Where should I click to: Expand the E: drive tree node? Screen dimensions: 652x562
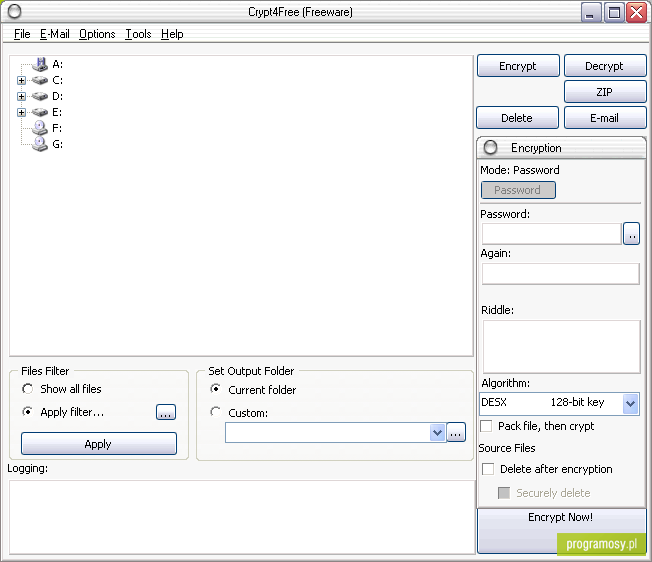point(22,113)
